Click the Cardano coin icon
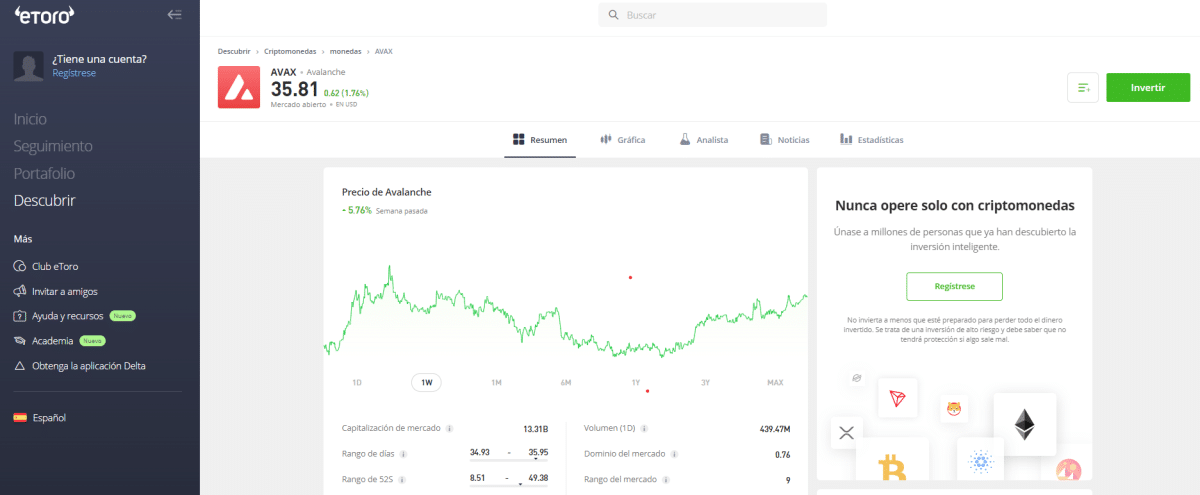This screenshot has width=1200, height=495. click(x=979, y=462)
